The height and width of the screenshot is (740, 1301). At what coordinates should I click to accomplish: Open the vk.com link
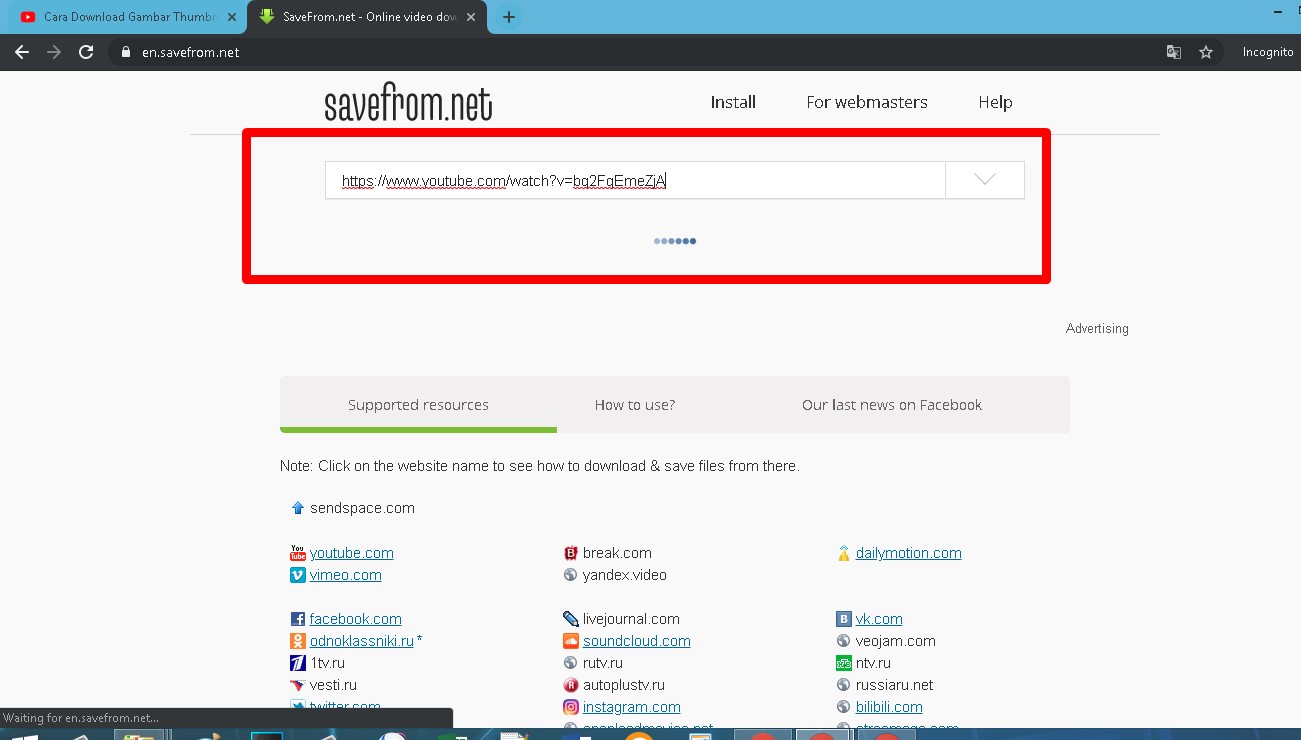879,619
